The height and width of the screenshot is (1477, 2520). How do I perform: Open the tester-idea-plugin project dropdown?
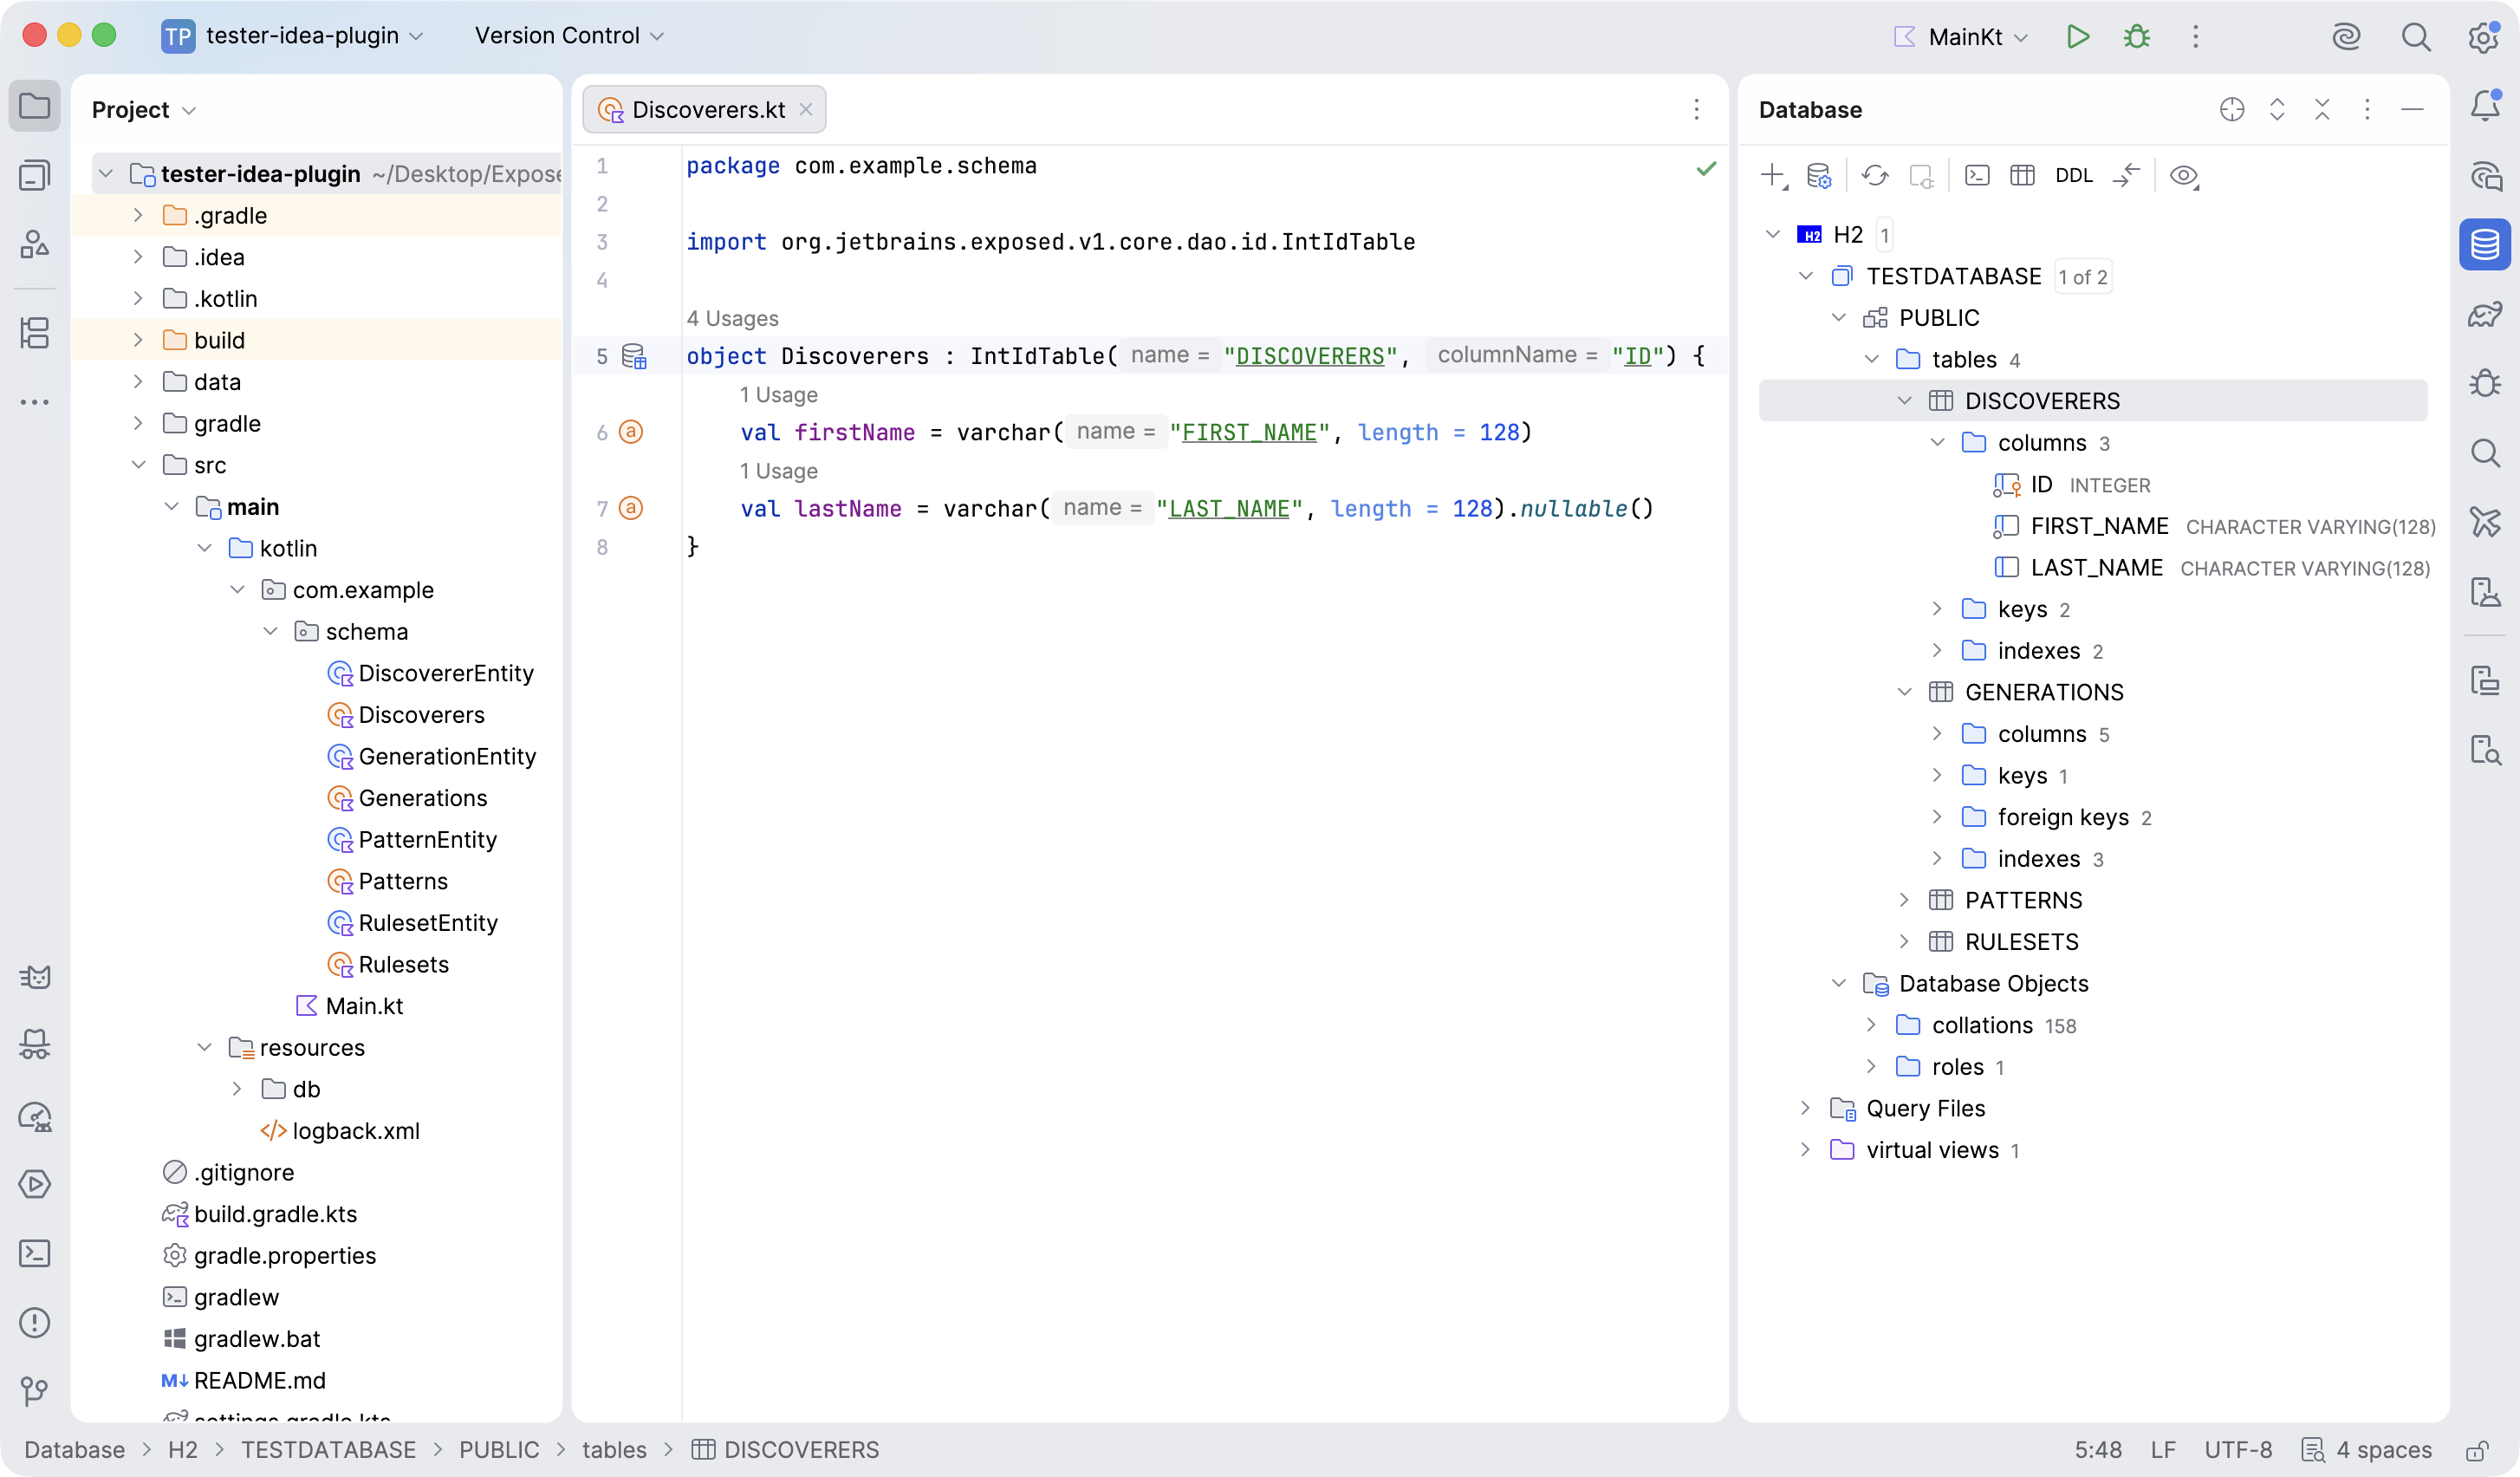293,36
